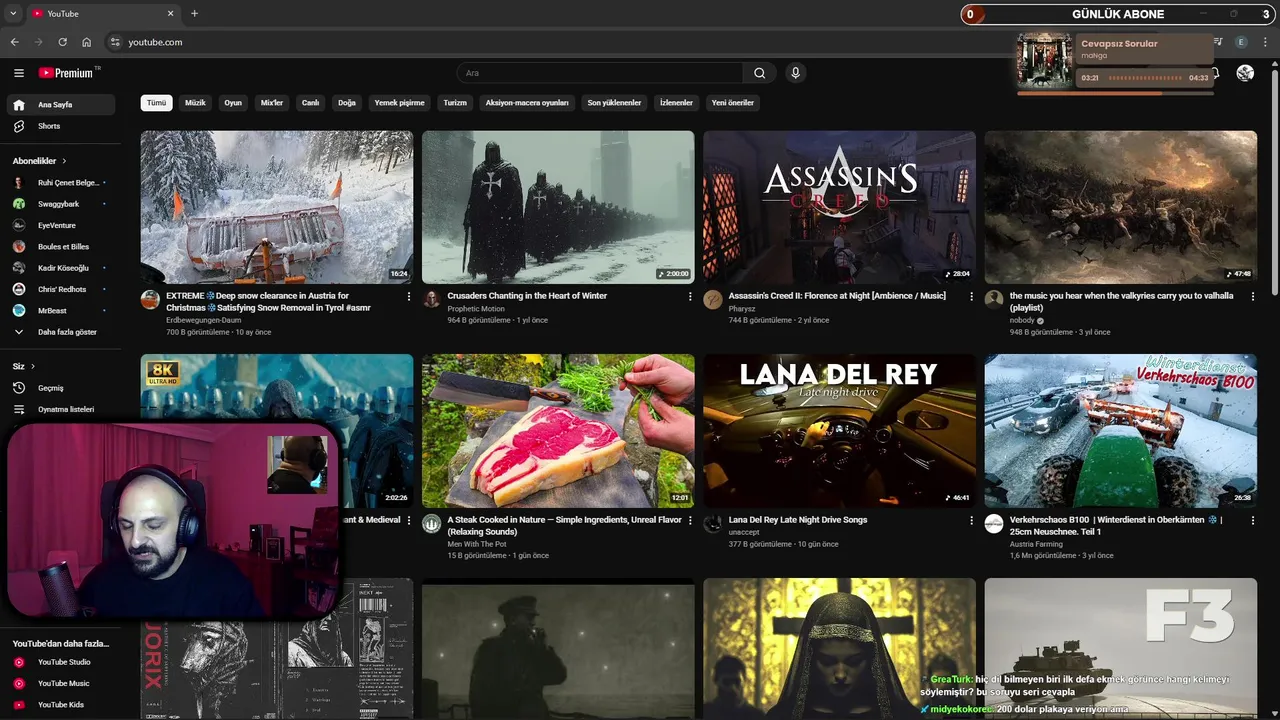Select the Oyun filter chip
Screen dimensions: 1280x720
coord(233,103)
